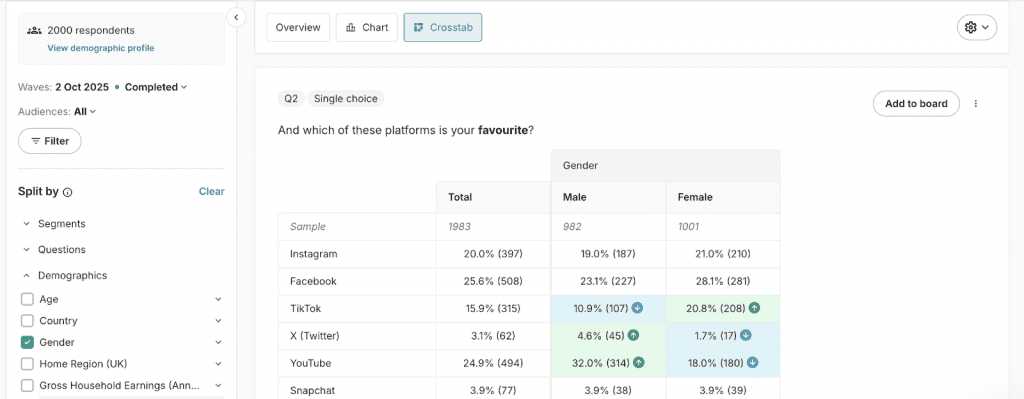Image resolution: width=1024 pixels, height=399 pixels.
Task: Click the respondents people icon
Action: [35, 30]
